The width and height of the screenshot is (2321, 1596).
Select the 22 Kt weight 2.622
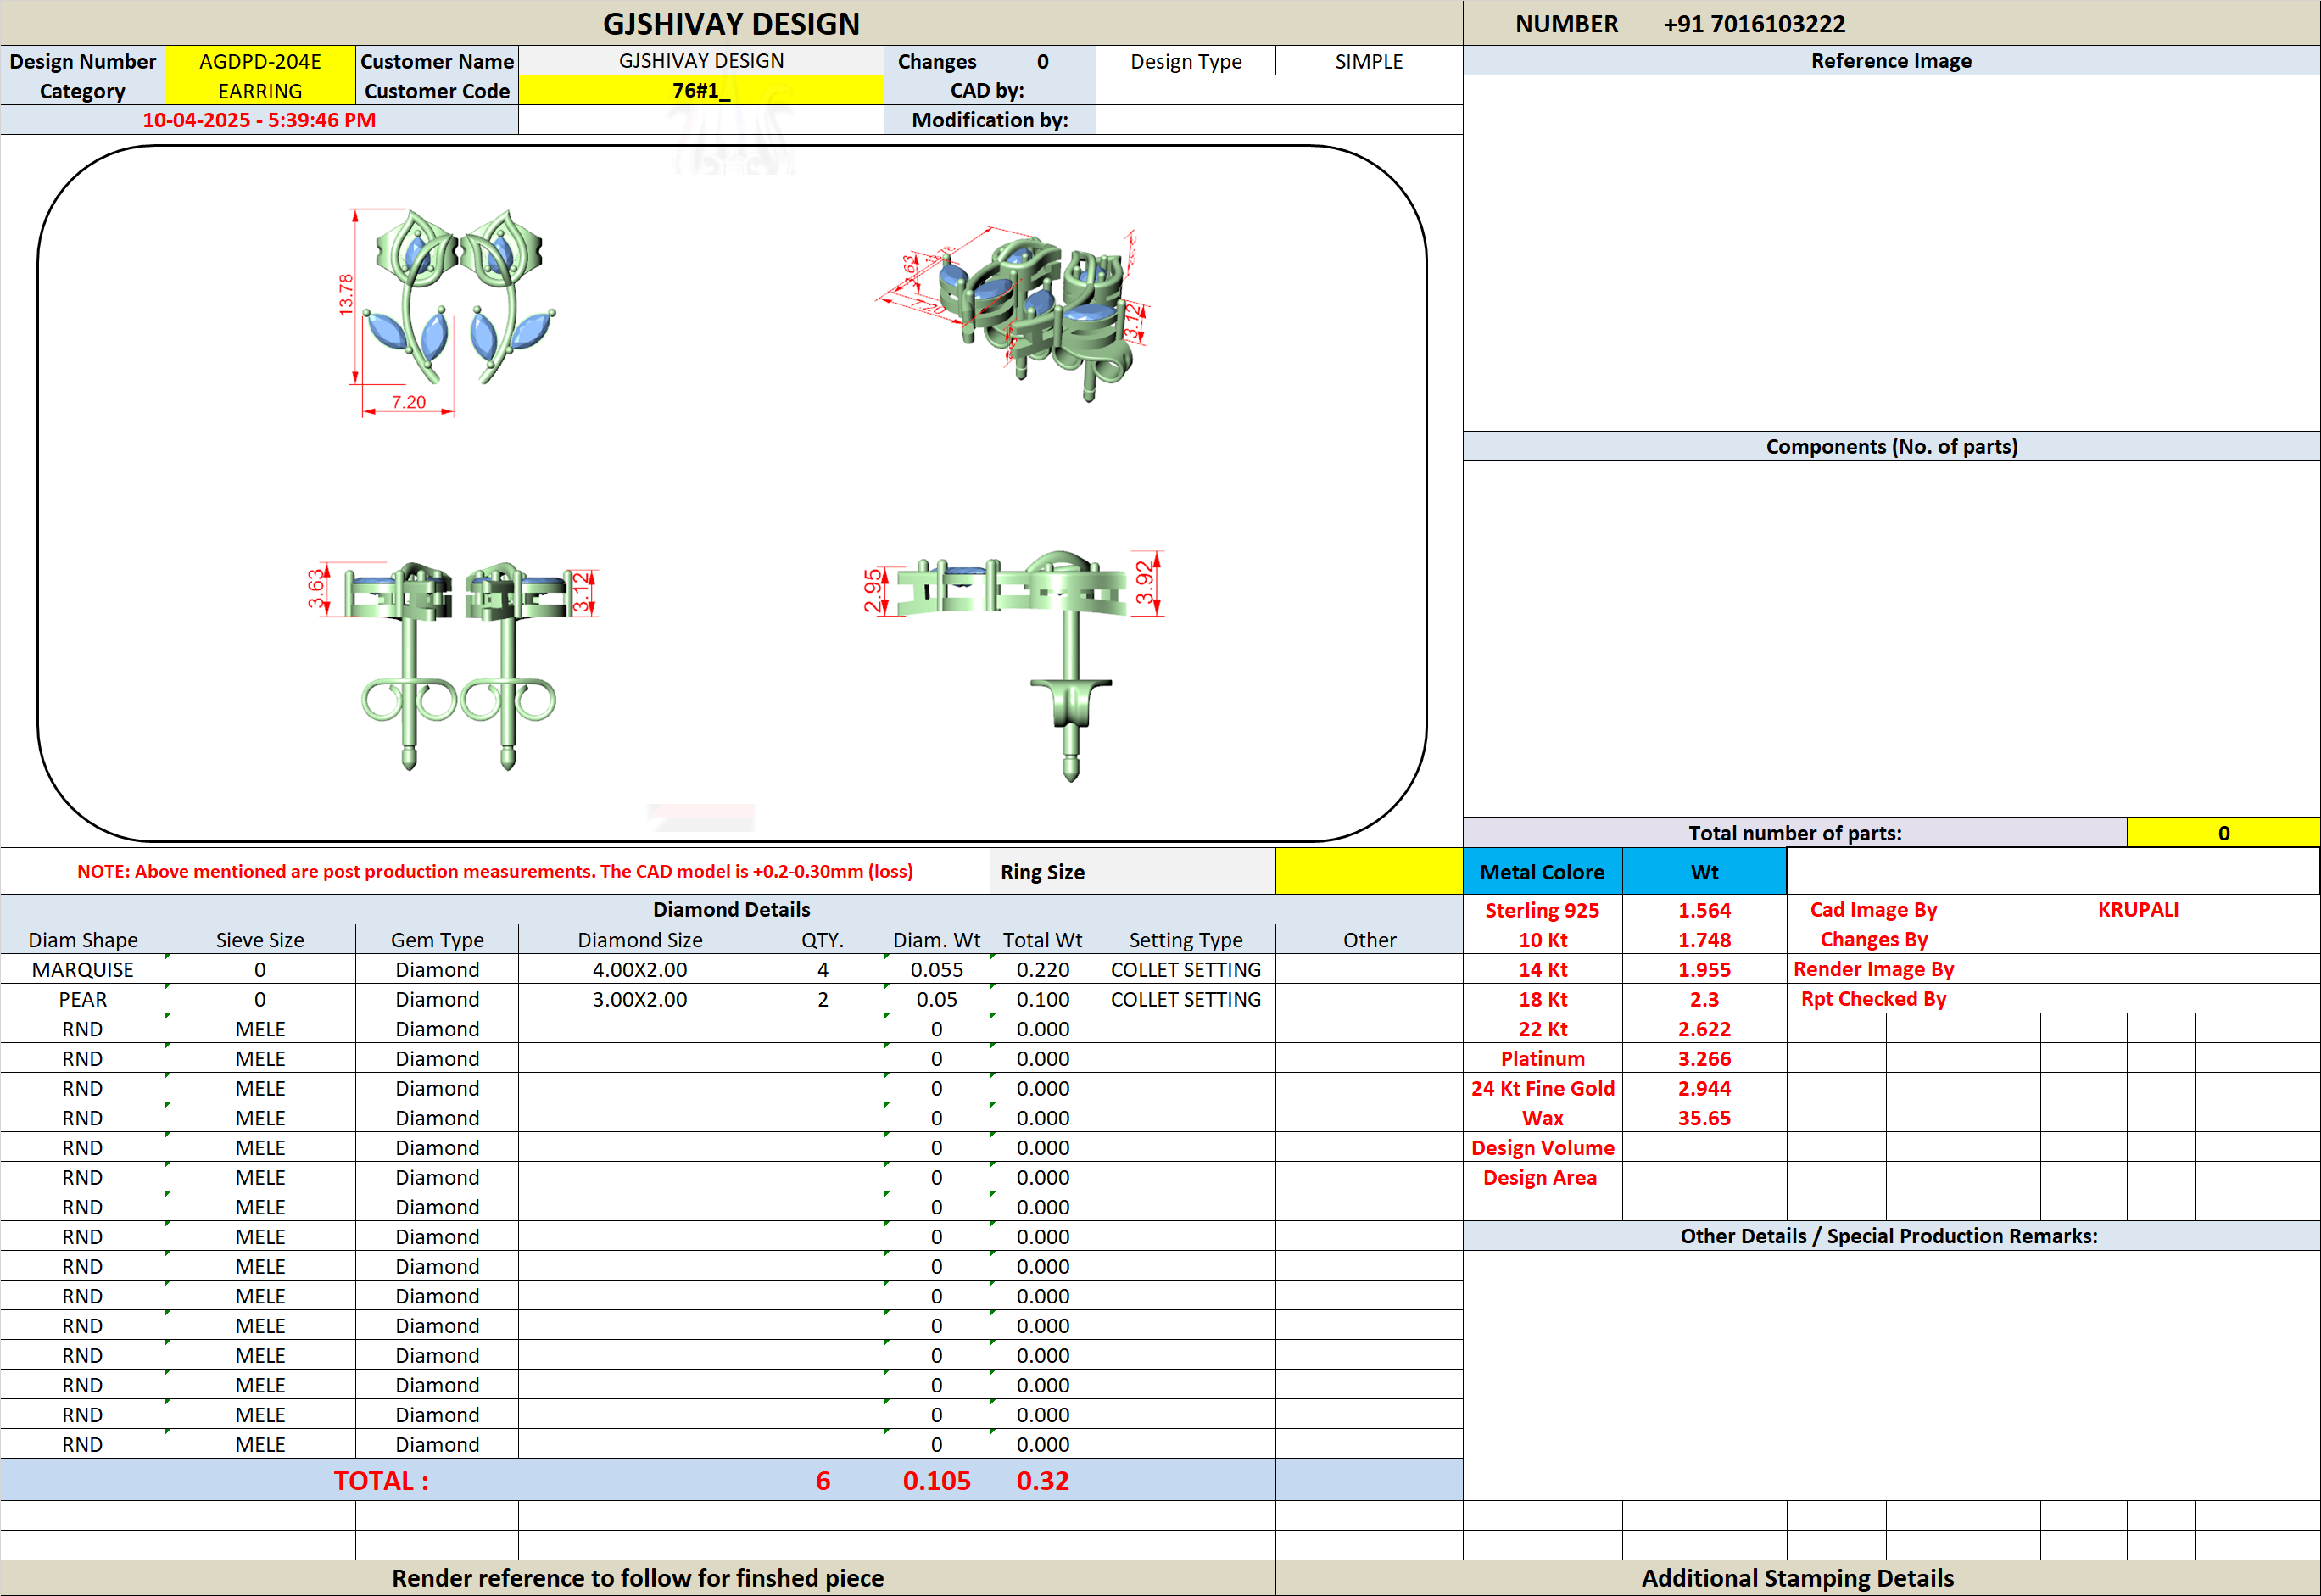point(1704,1029)
